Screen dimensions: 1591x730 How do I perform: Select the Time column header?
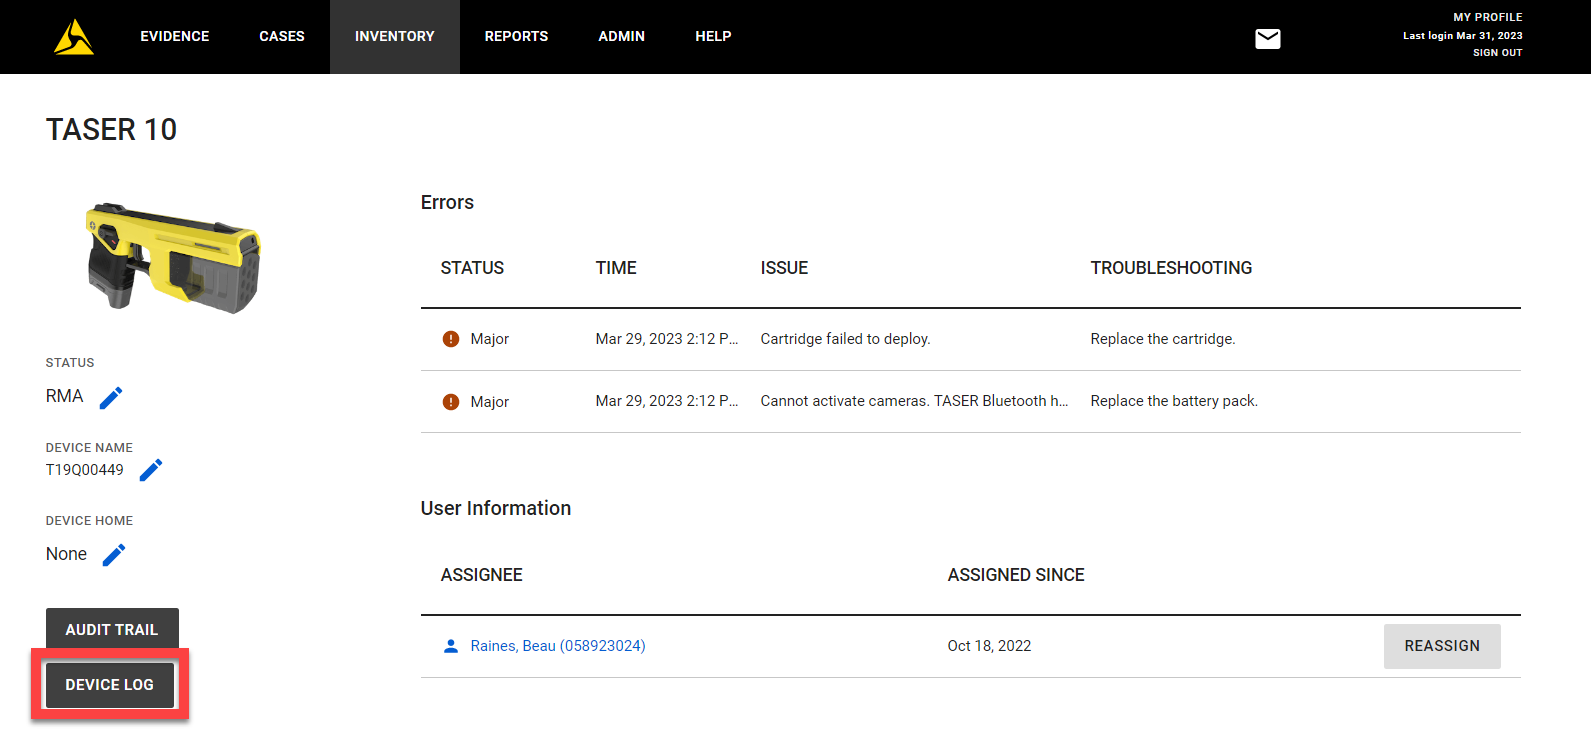pos(616,268)
